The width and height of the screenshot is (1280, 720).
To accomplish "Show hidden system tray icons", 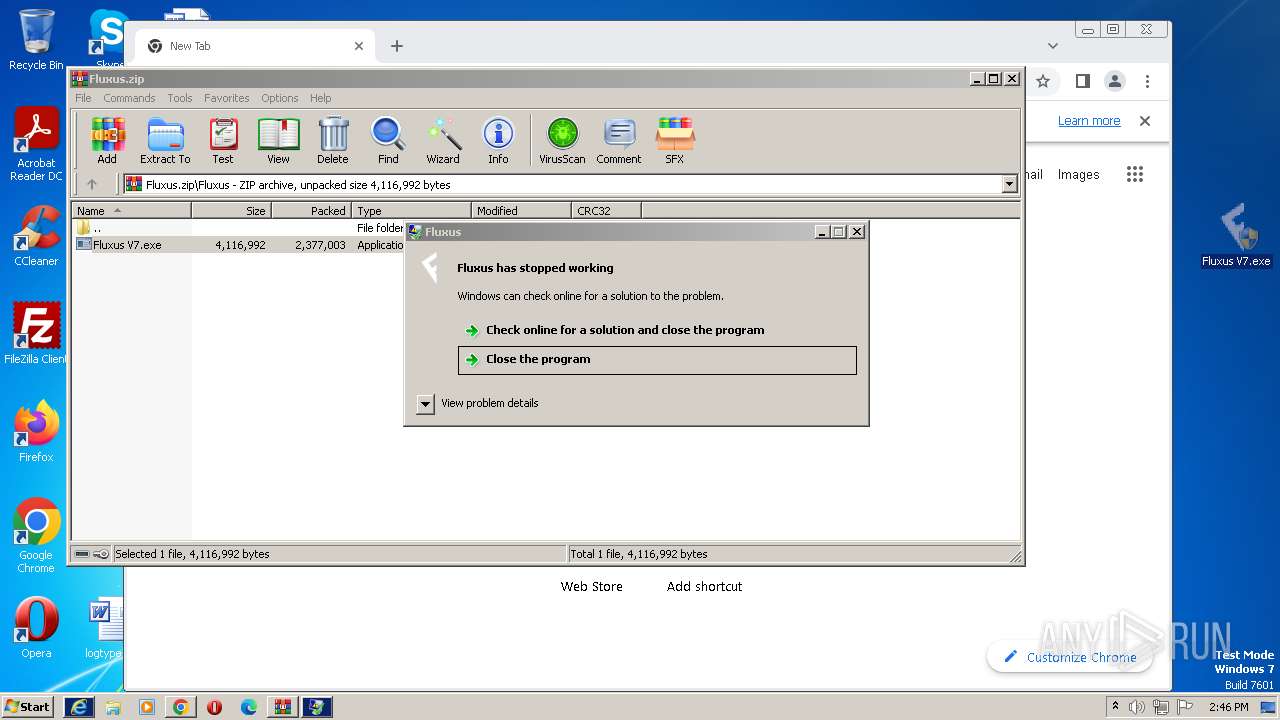I will click(x=1115, y=707).
